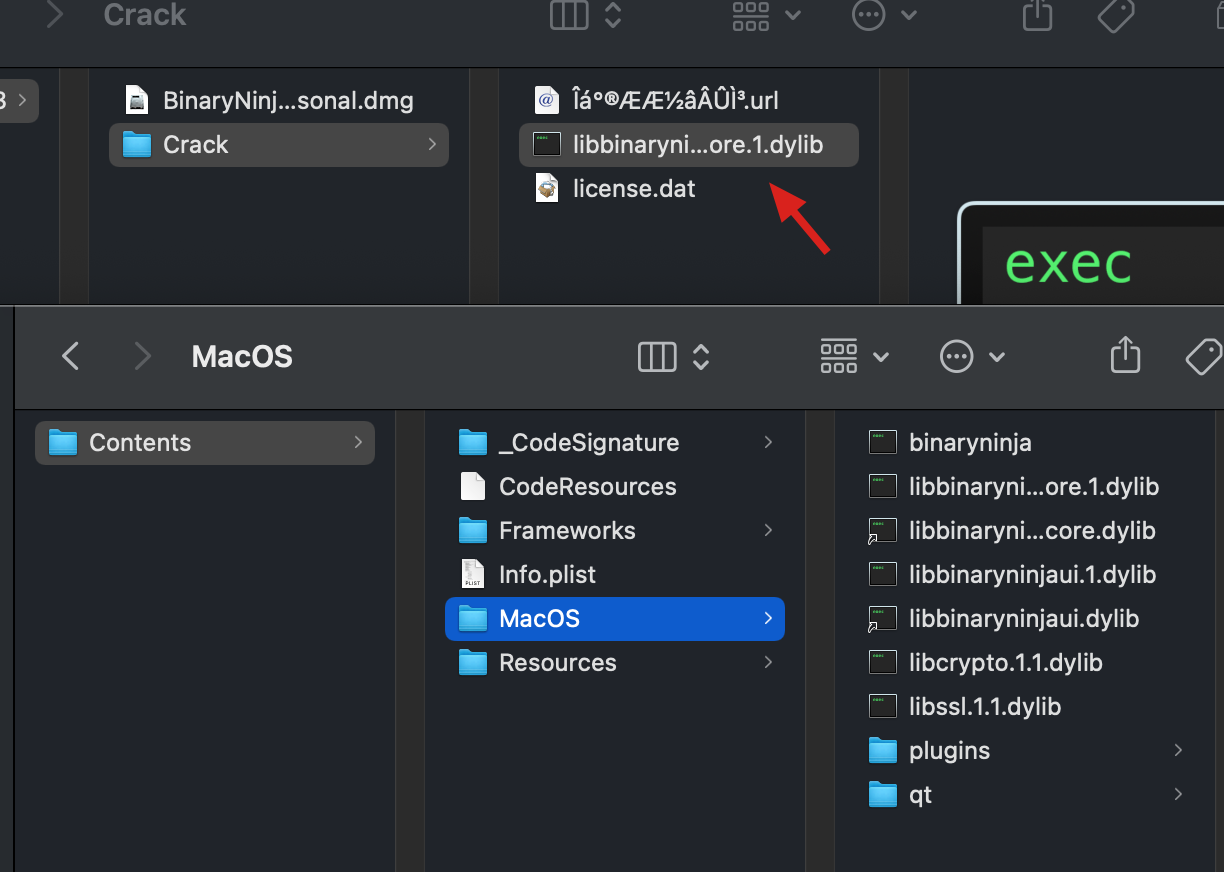This screenshot has width=1224, height=872.
Task: Select the Crack folder icon
Action: click(136, 144)
